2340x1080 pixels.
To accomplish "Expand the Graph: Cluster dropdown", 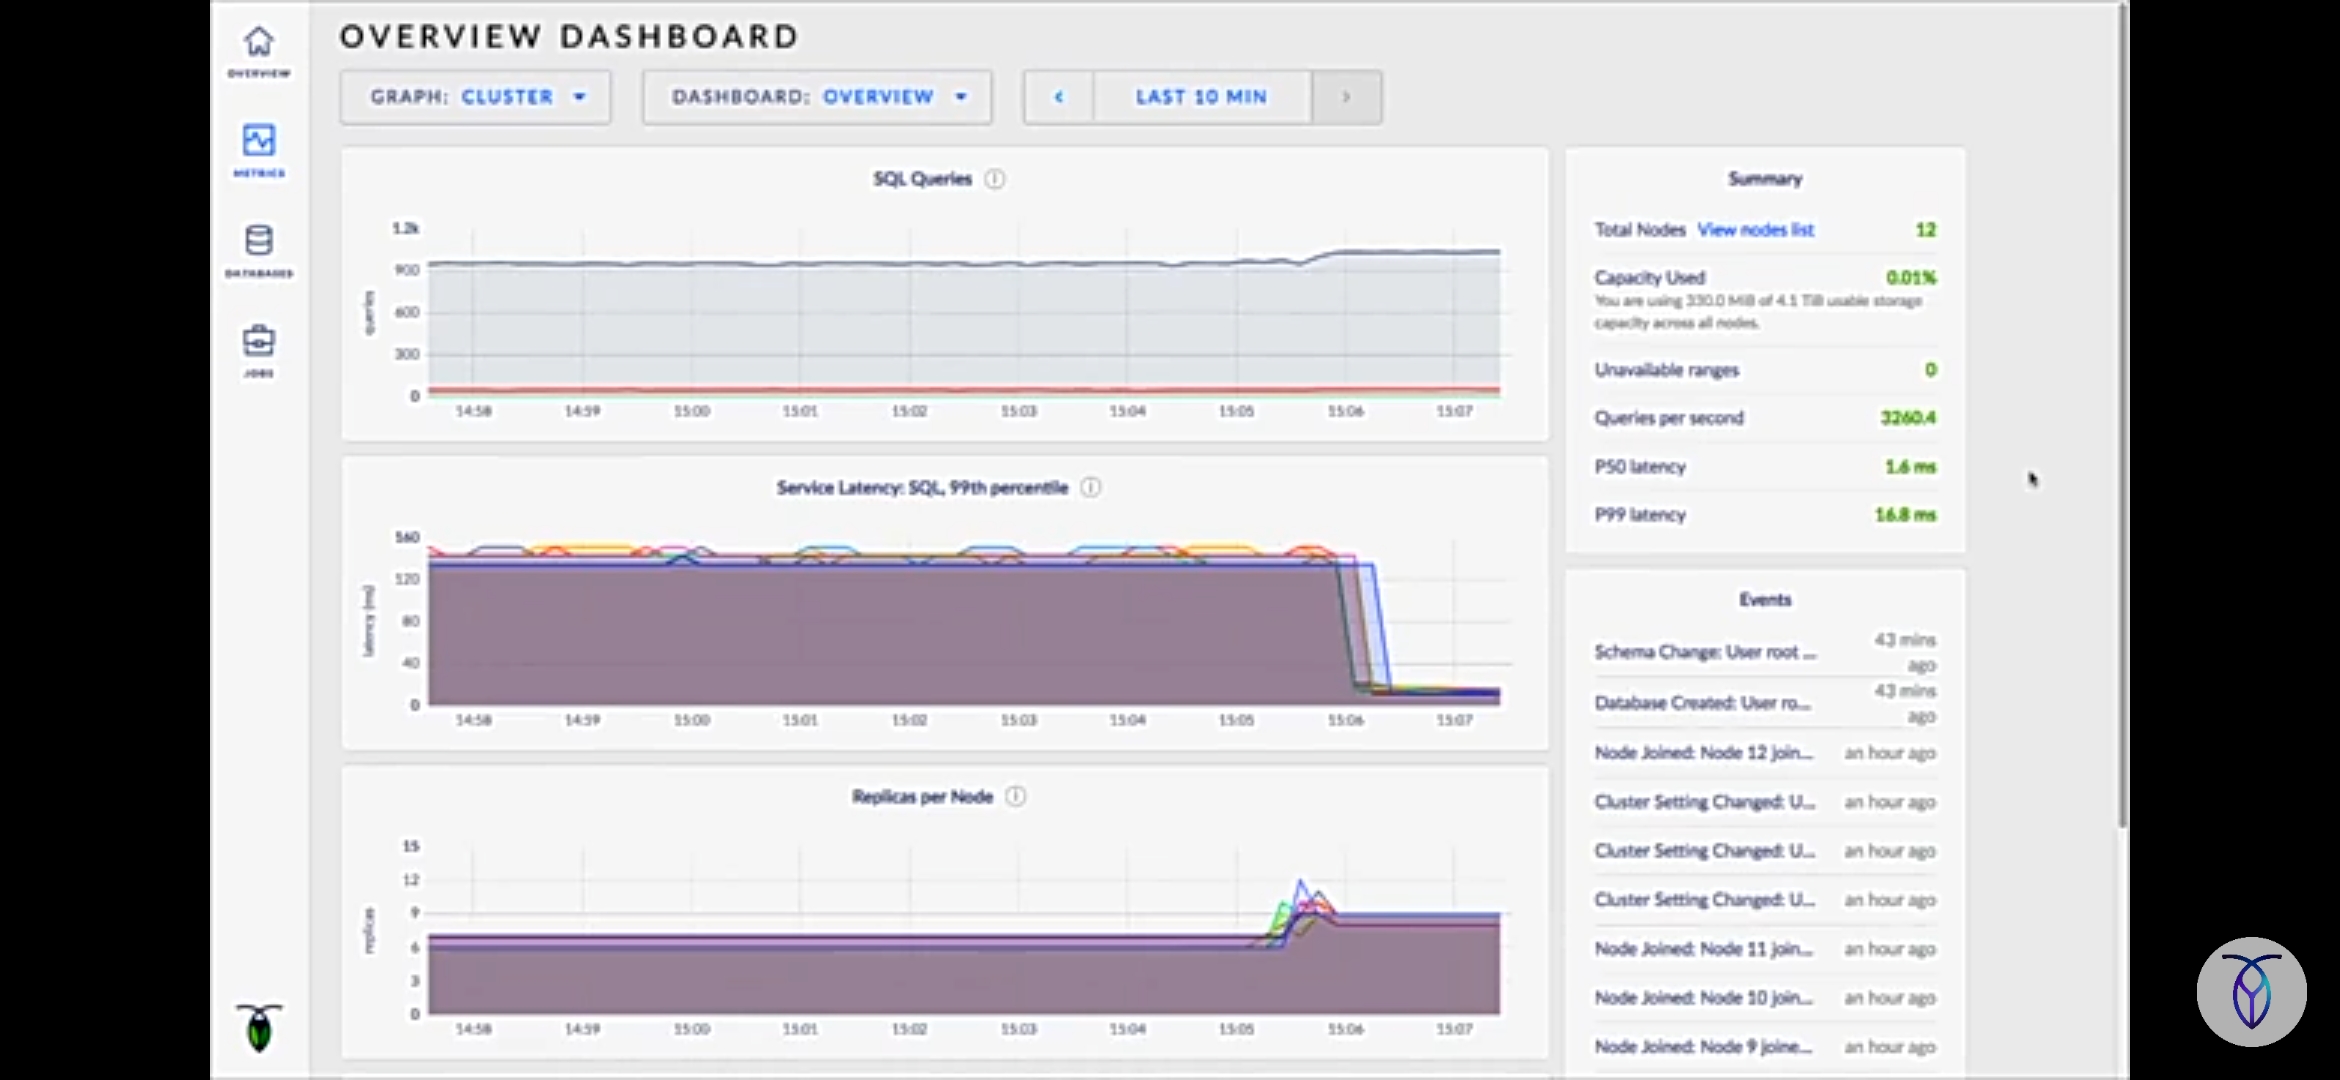I will click(476, 97).
